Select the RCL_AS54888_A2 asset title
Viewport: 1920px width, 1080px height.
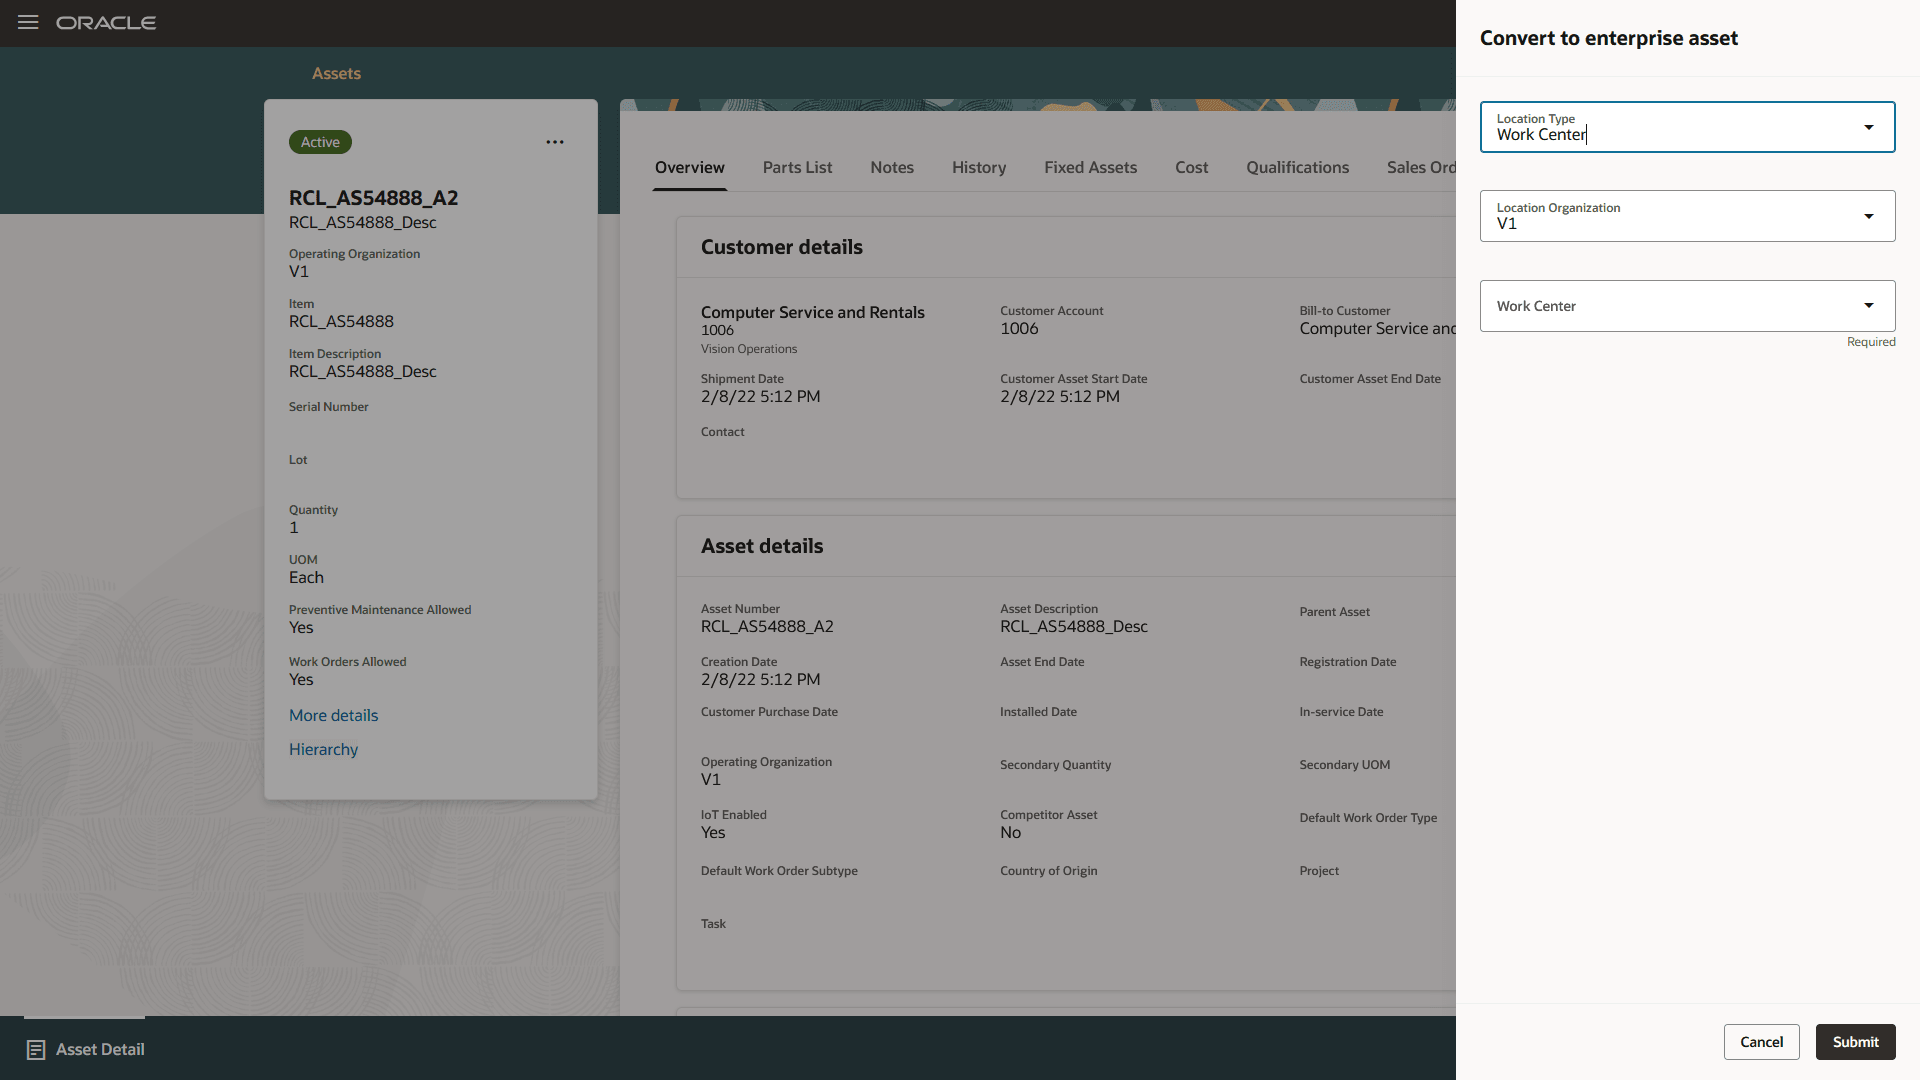(x=373, y=198)
